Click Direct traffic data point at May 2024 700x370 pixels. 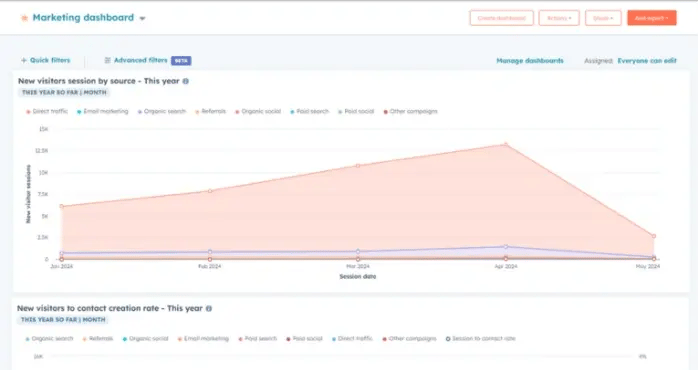654,236
